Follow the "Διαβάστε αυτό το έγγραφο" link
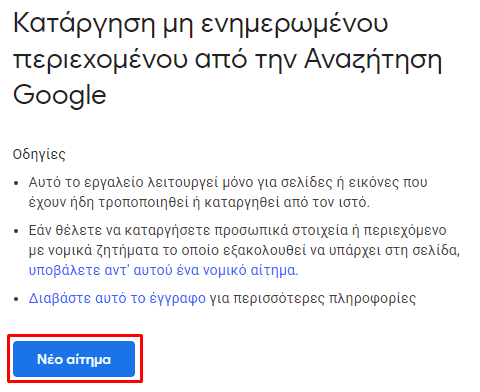 pyautogui.click(x=117, y=298)
